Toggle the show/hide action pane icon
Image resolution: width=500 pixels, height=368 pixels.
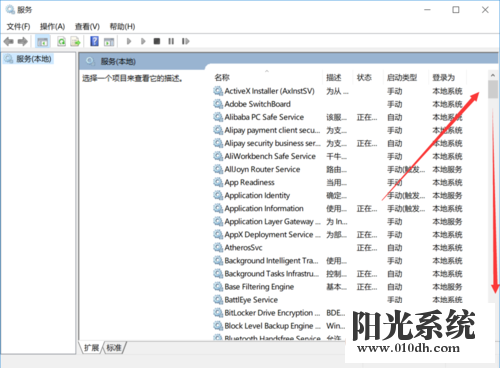109,42
